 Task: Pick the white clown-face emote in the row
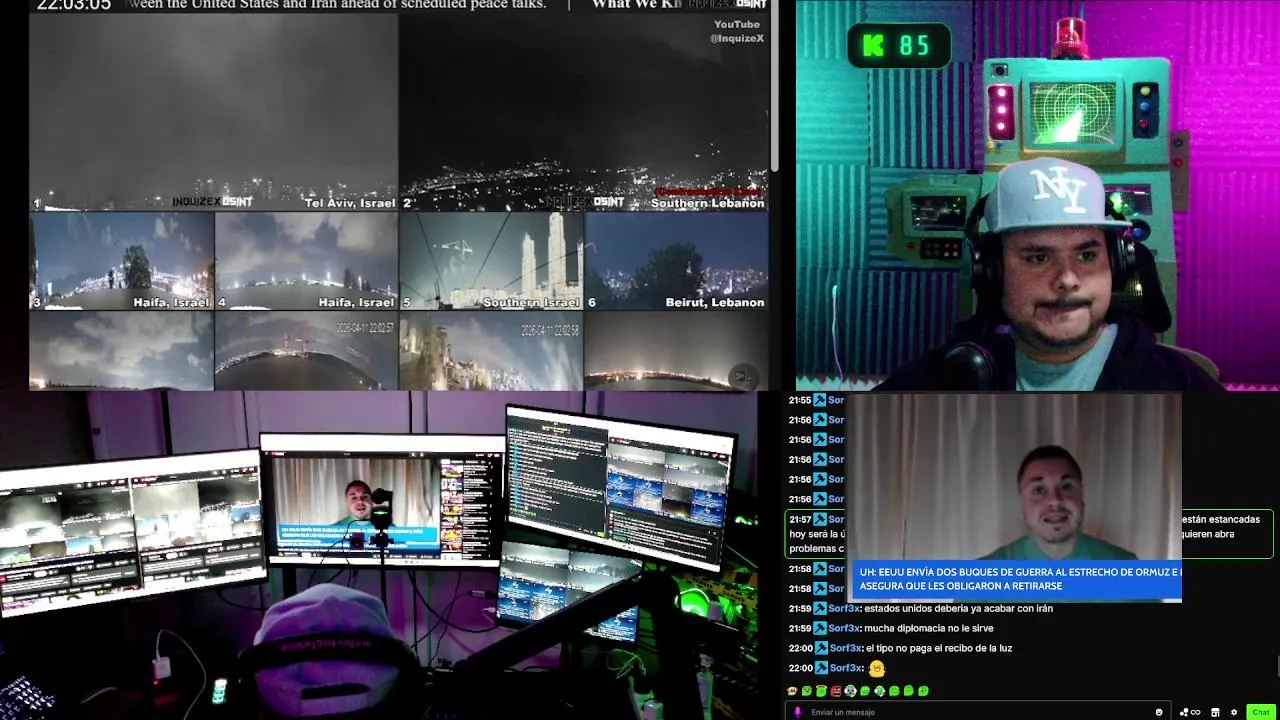click(850, 691)
